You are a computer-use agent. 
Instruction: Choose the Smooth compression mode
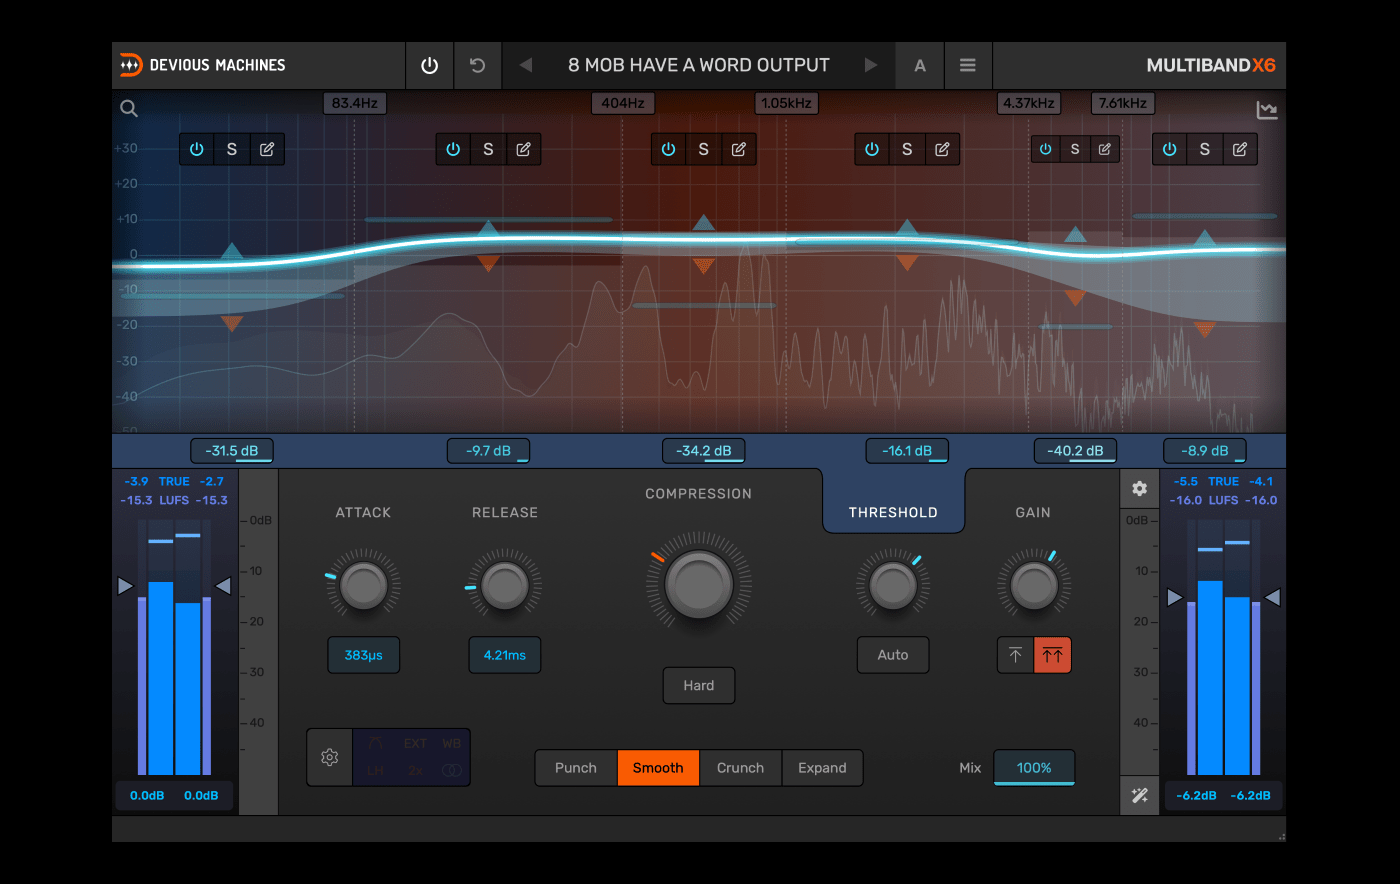click(x=658, y=768)
